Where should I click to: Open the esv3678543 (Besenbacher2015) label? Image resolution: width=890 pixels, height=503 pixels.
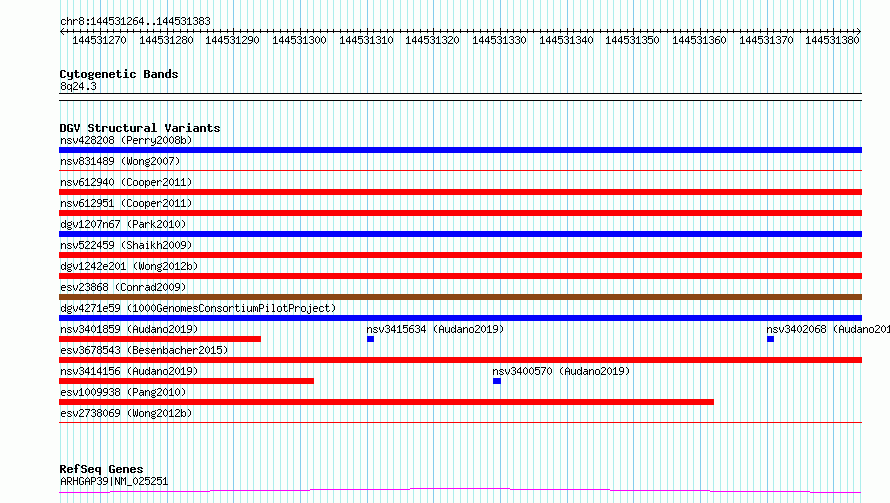144,350
